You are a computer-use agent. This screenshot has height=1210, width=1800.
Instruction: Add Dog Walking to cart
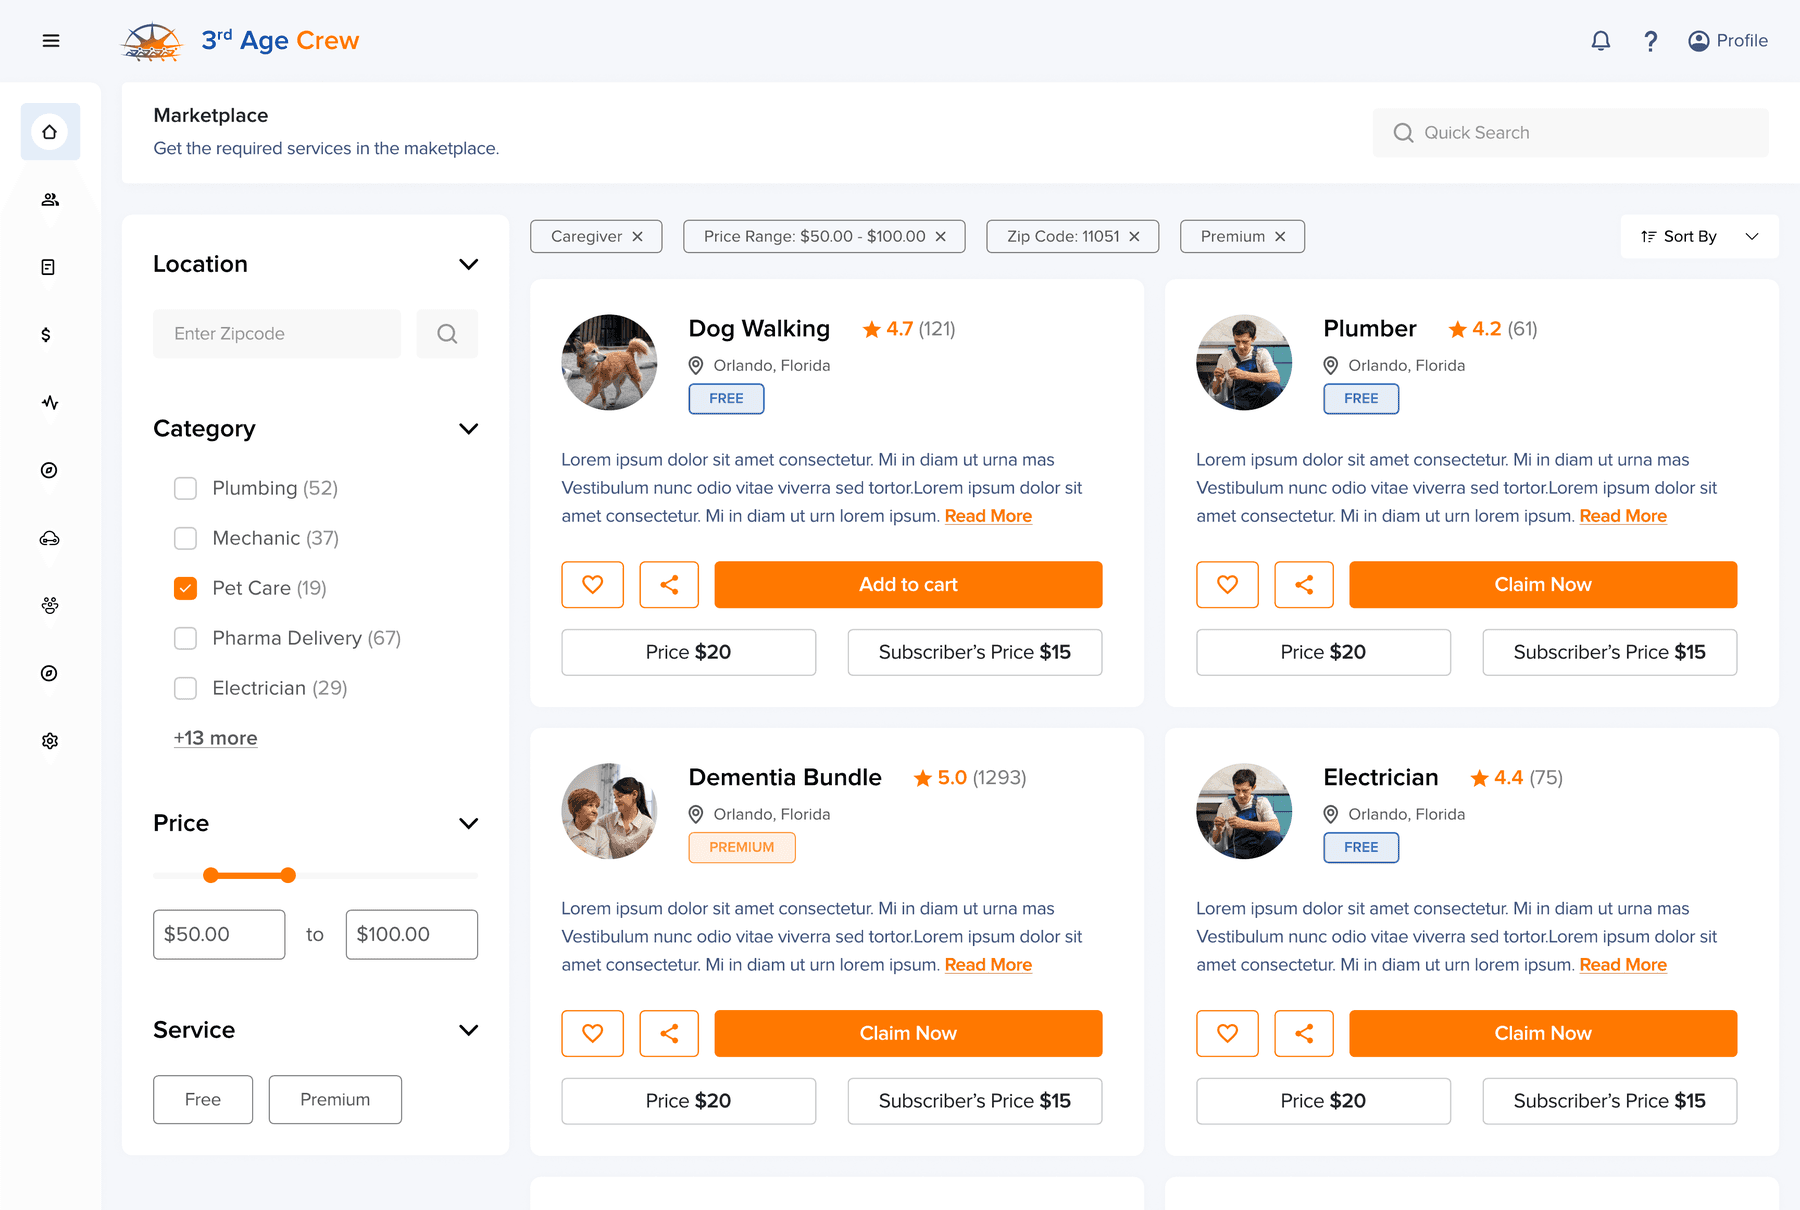(x=908, y=585)
